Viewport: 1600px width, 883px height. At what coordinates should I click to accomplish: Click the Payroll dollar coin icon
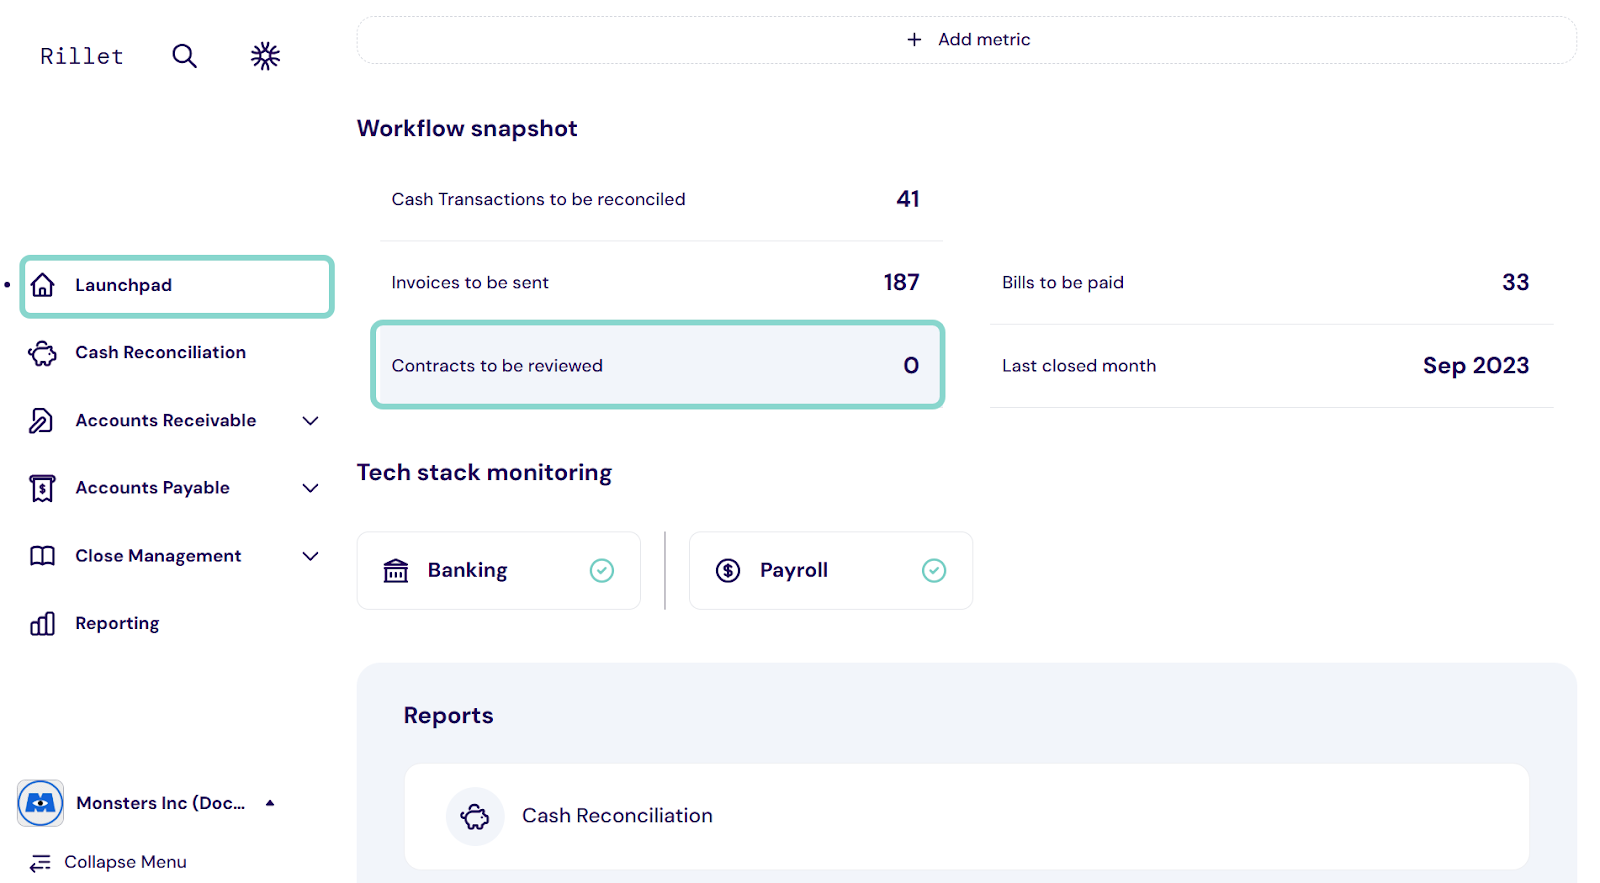coord(728,571)
